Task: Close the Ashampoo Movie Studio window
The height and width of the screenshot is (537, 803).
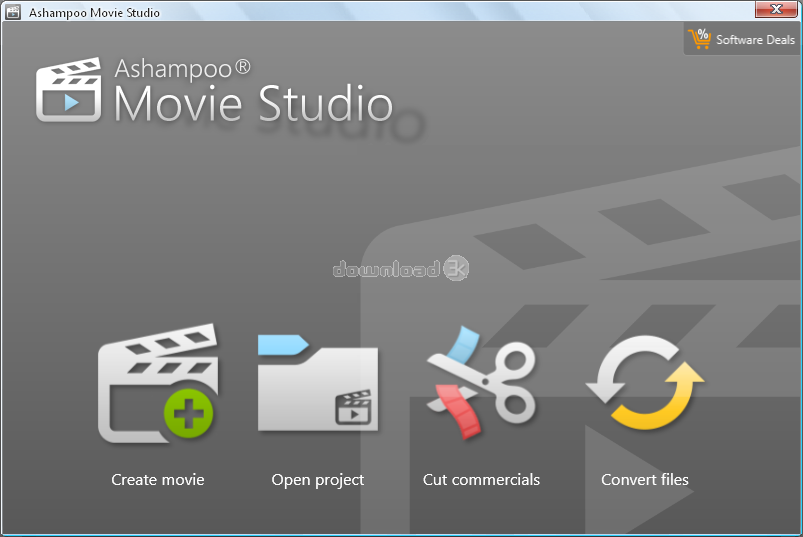Action: tap(776, 9)
